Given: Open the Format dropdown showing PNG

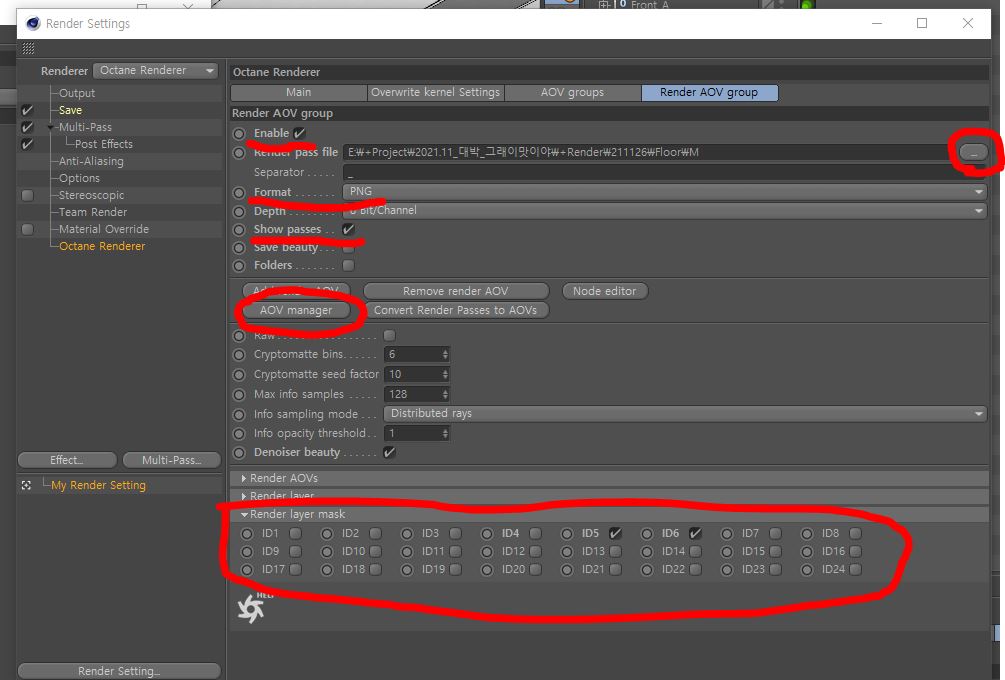Looking at the screenshot, I should (665, 192).
